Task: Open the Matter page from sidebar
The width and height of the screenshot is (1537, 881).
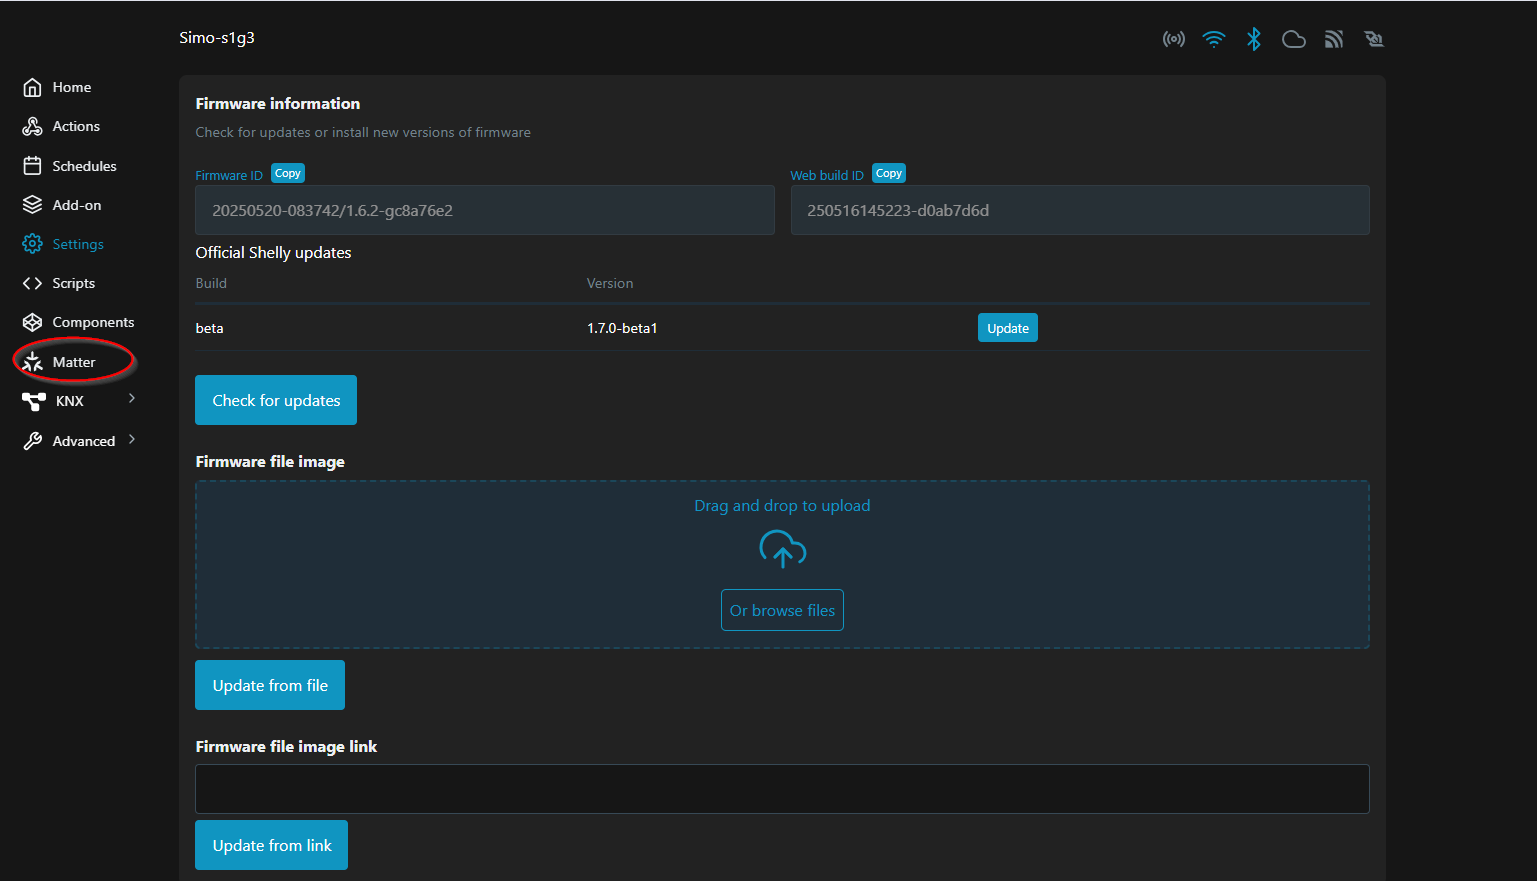Action: pyautogui.click(x=73, y=362)
